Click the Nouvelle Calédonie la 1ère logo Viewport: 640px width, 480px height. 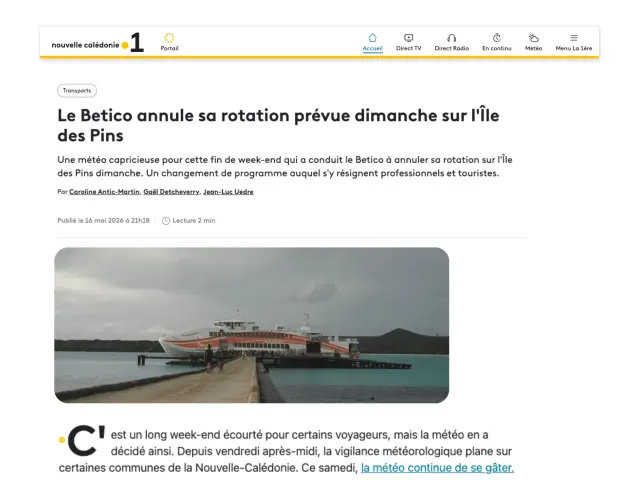(98, 43)
